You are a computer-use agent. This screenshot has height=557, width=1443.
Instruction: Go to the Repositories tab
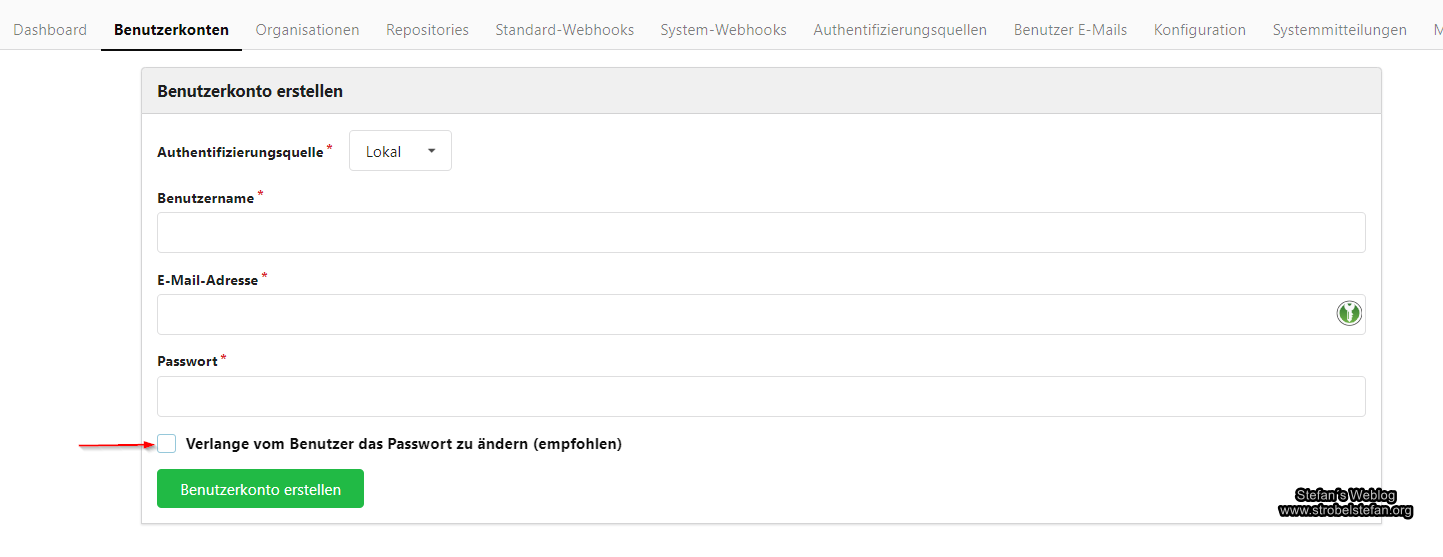pyautogui.click(x=427, y=30)
